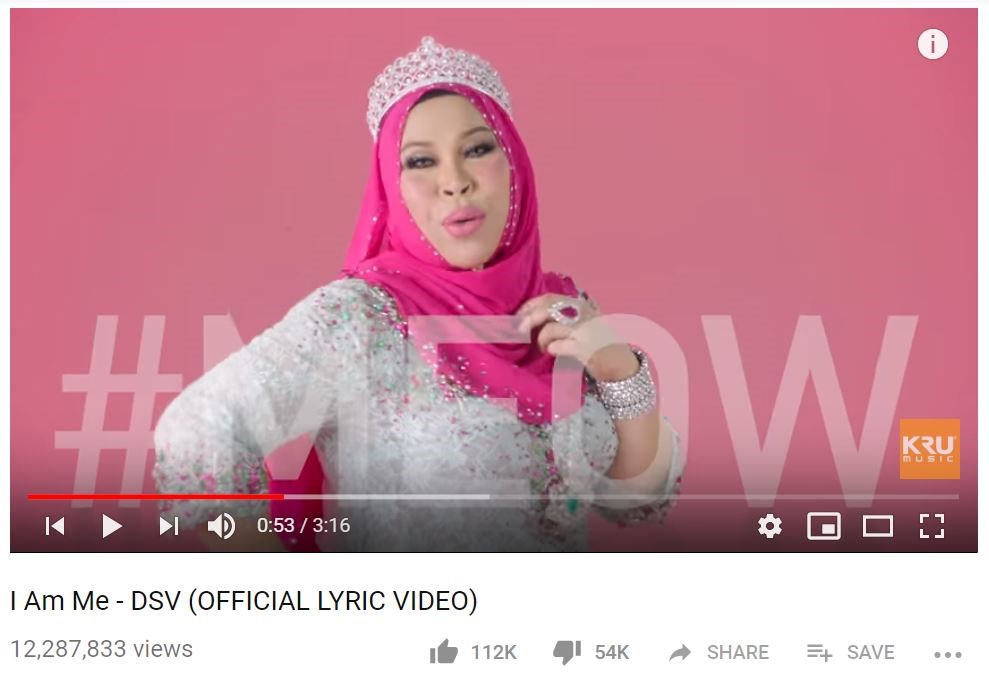This screenshot has width=989, height=688.
Task: Click the 0:53 / 3:16 time display
Action: (x=303, y=525)
